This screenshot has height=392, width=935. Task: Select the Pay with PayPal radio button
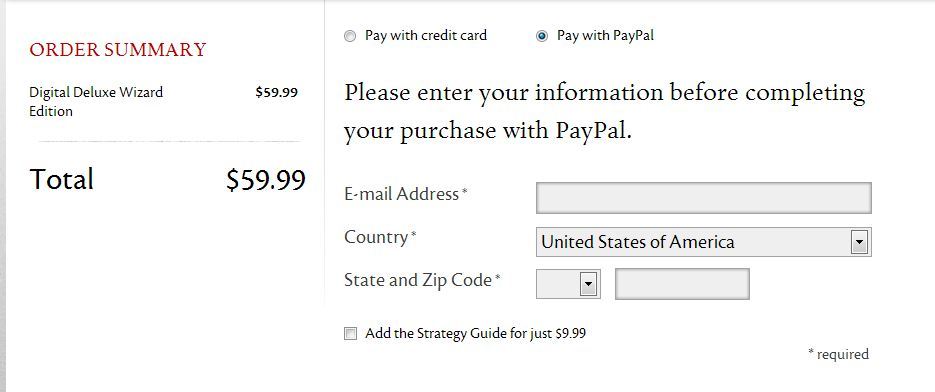pos(542,36)
